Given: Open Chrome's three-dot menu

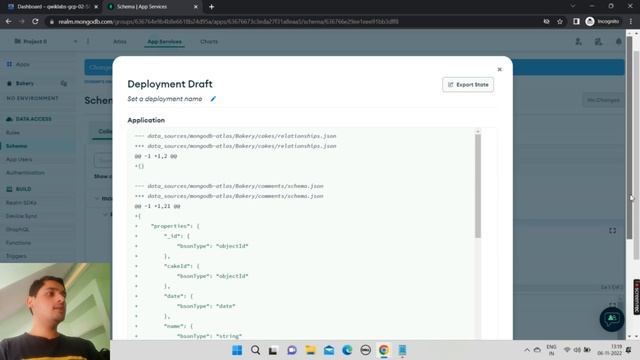Looking at the screenshot, I should 631,21.
